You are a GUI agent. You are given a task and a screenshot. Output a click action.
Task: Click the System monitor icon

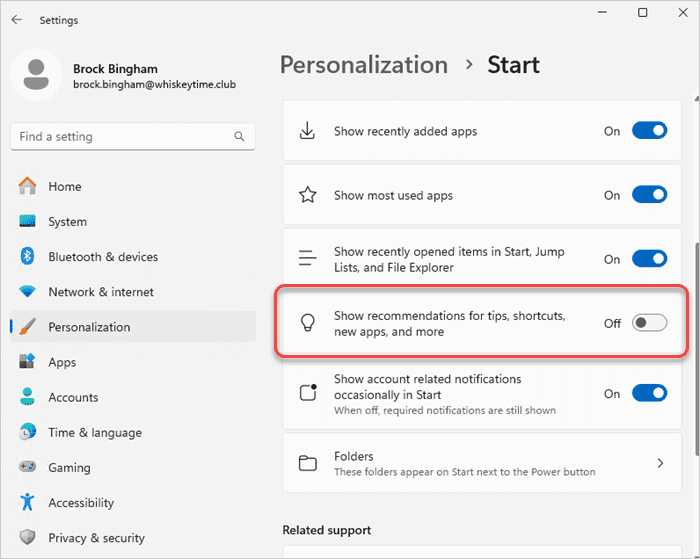coord(27,221)
